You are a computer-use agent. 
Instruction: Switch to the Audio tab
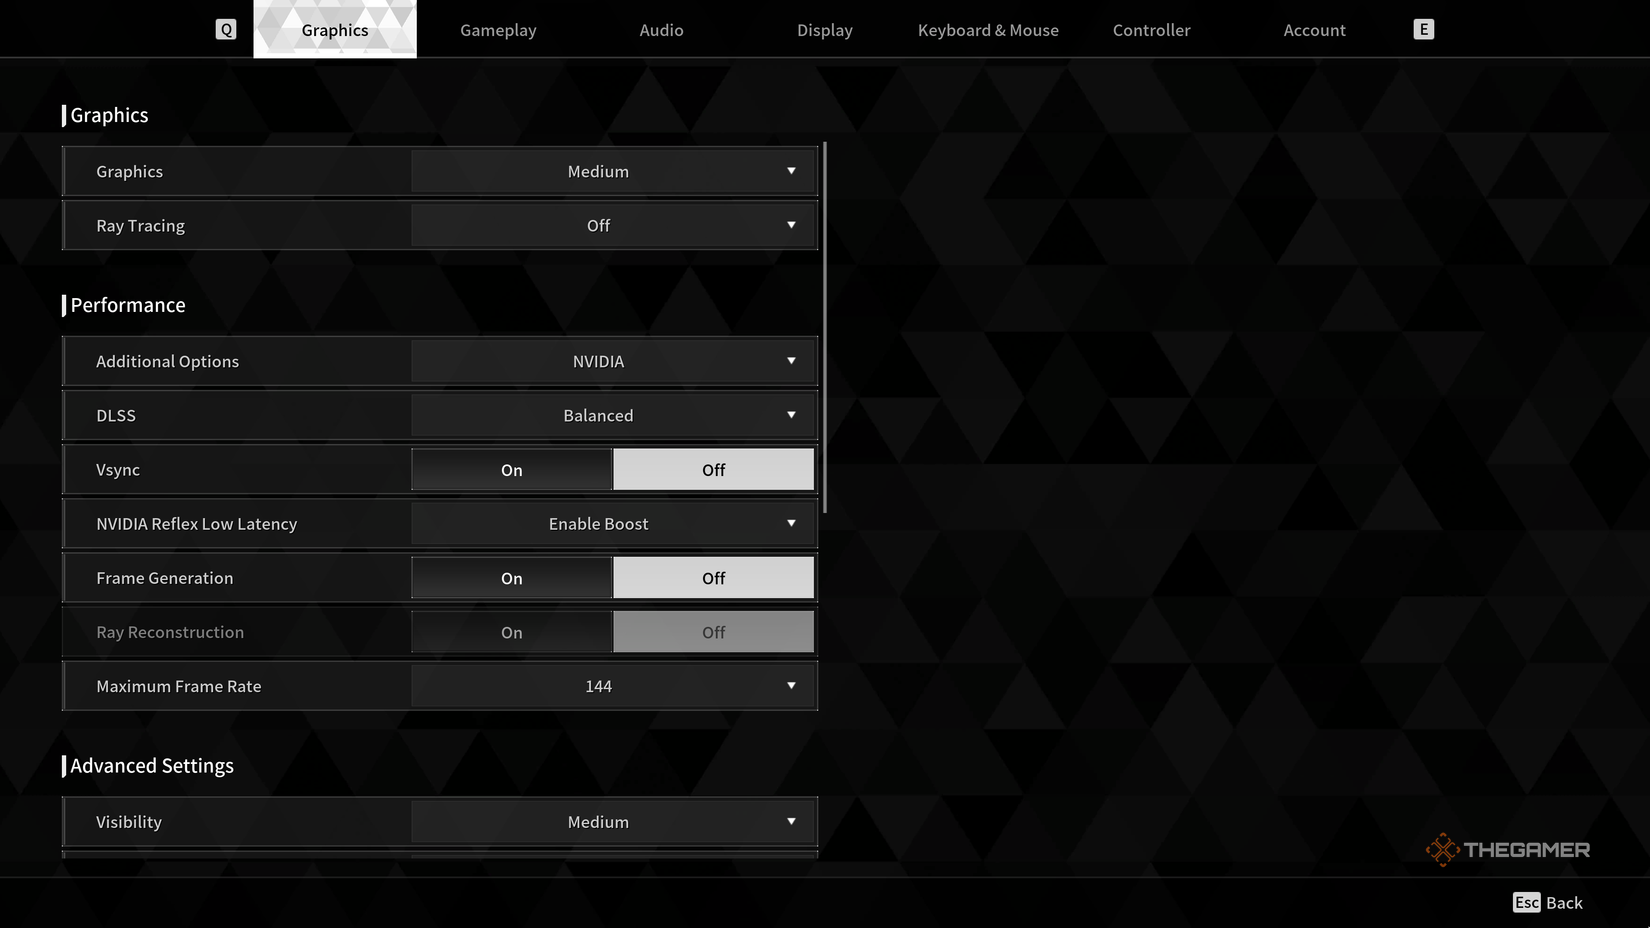[x=661, y=29]
